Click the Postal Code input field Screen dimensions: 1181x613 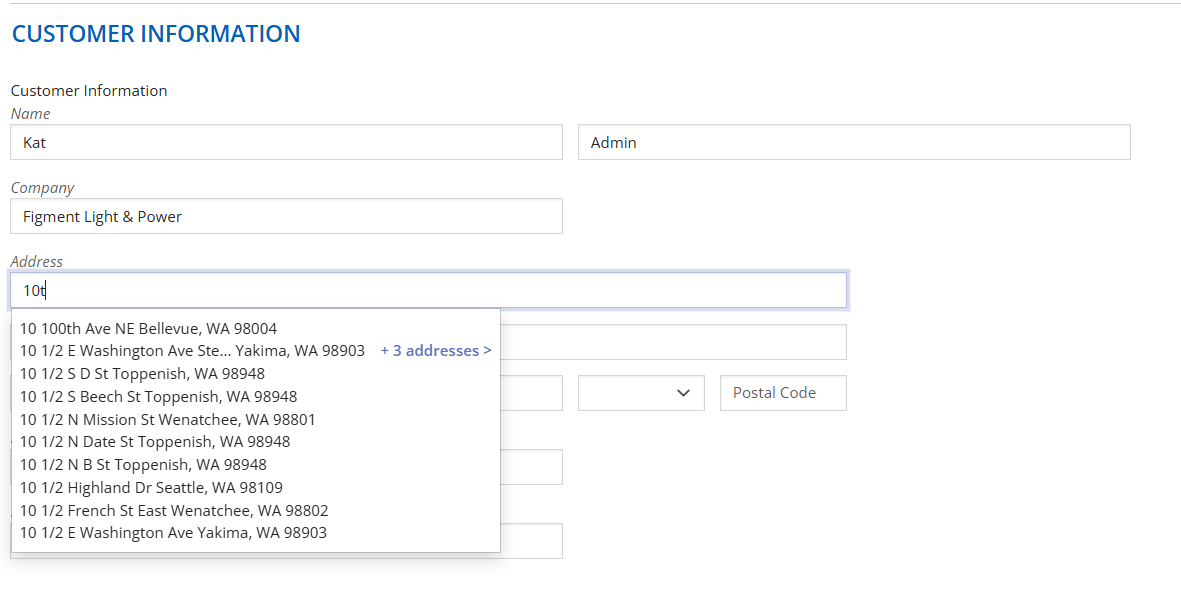point(783,393)
